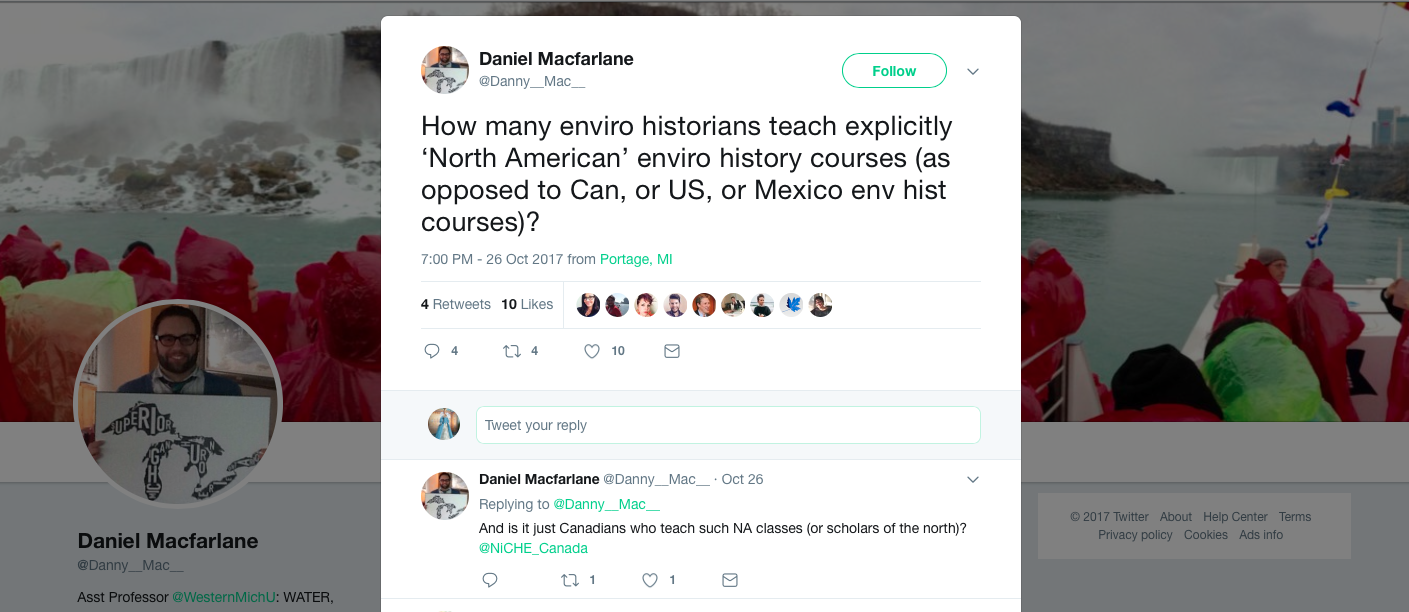The width and height of the screenshot is (1409, 612).
Task: Open the Portage, MI location link
Action: [636, 259]
